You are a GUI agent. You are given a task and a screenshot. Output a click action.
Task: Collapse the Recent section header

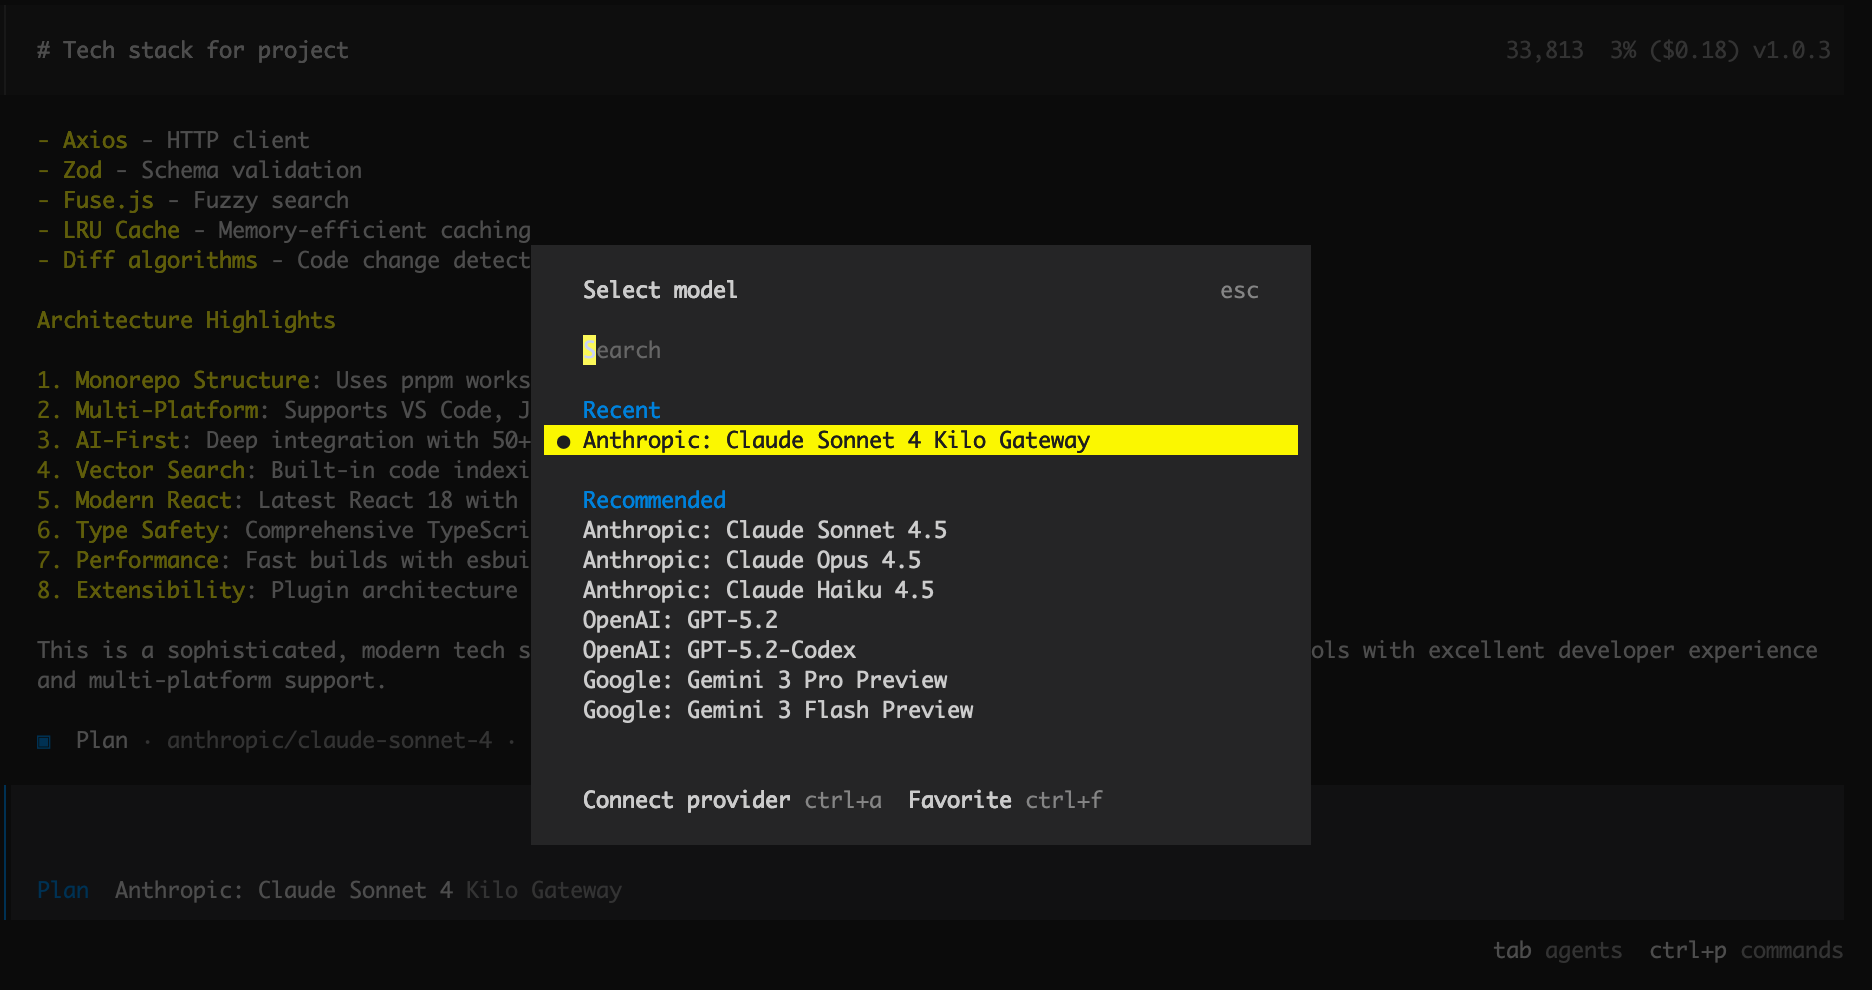coord(621,410)
